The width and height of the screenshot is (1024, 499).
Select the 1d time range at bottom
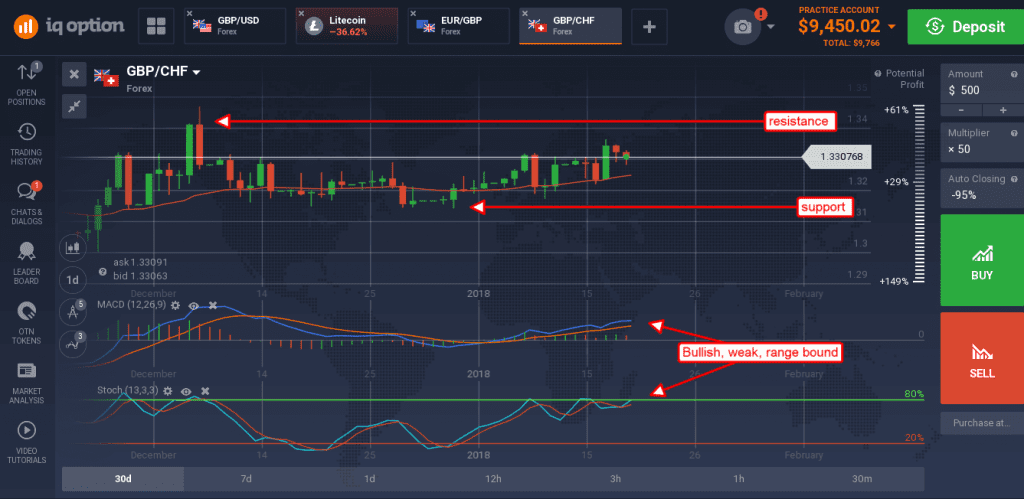pyautogui.click(x=369, y=479)
